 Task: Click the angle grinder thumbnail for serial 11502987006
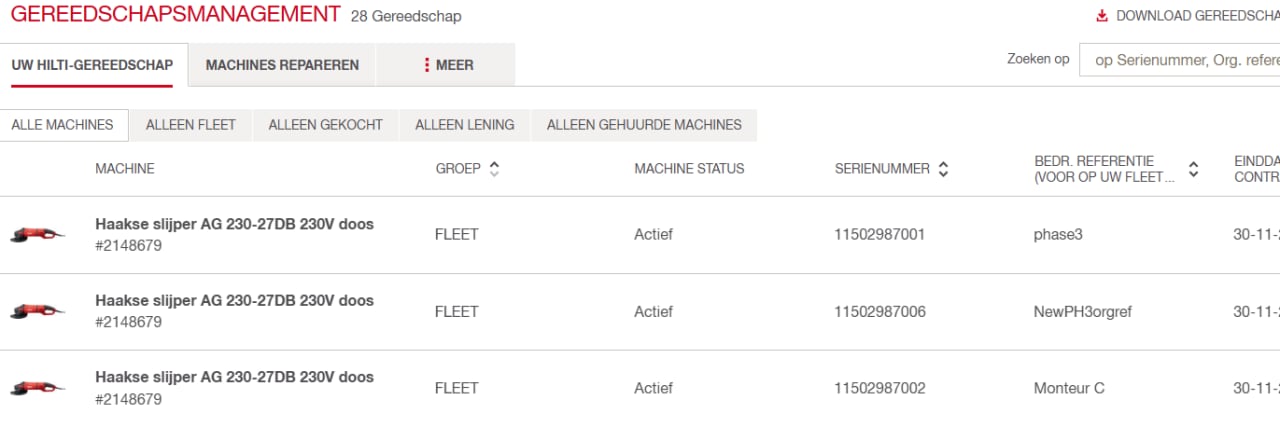(37, 311)
